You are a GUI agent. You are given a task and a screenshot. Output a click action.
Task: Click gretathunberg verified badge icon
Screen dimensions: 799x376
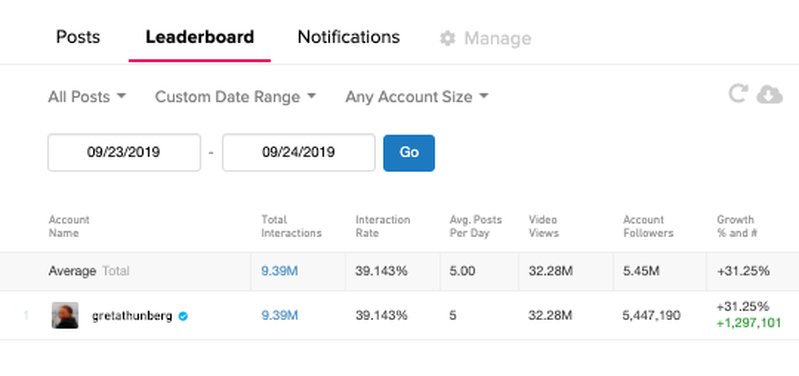pos(183,316)
